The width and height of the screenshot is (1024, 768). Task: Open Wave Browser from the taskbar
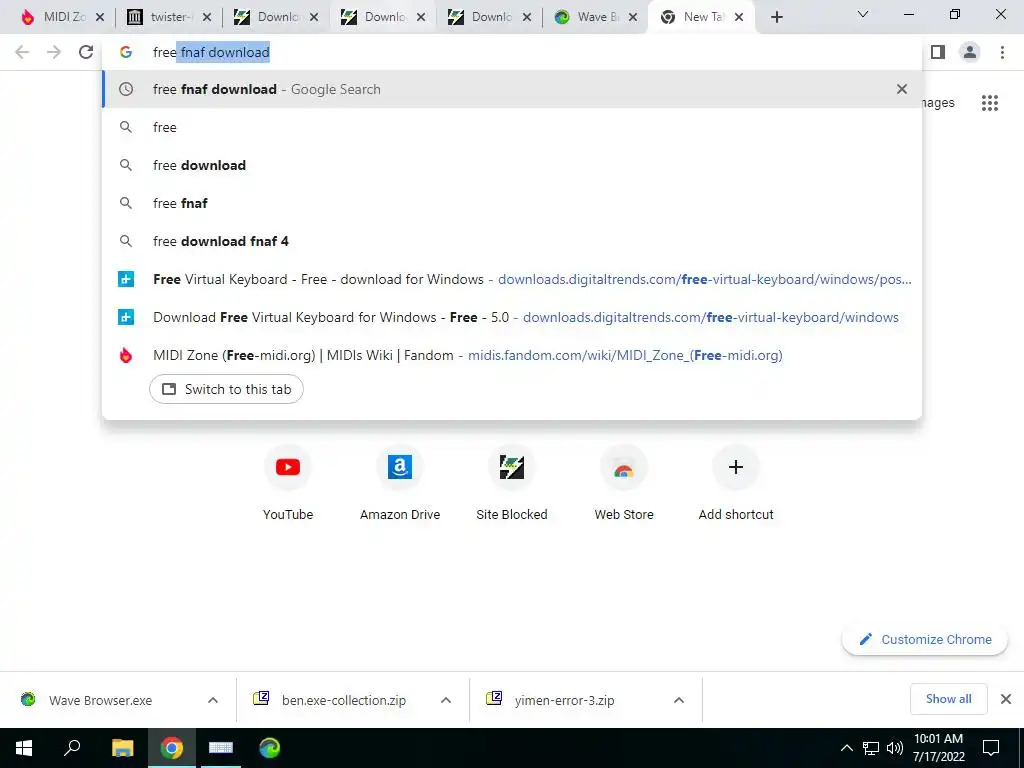tap(270, 748)
